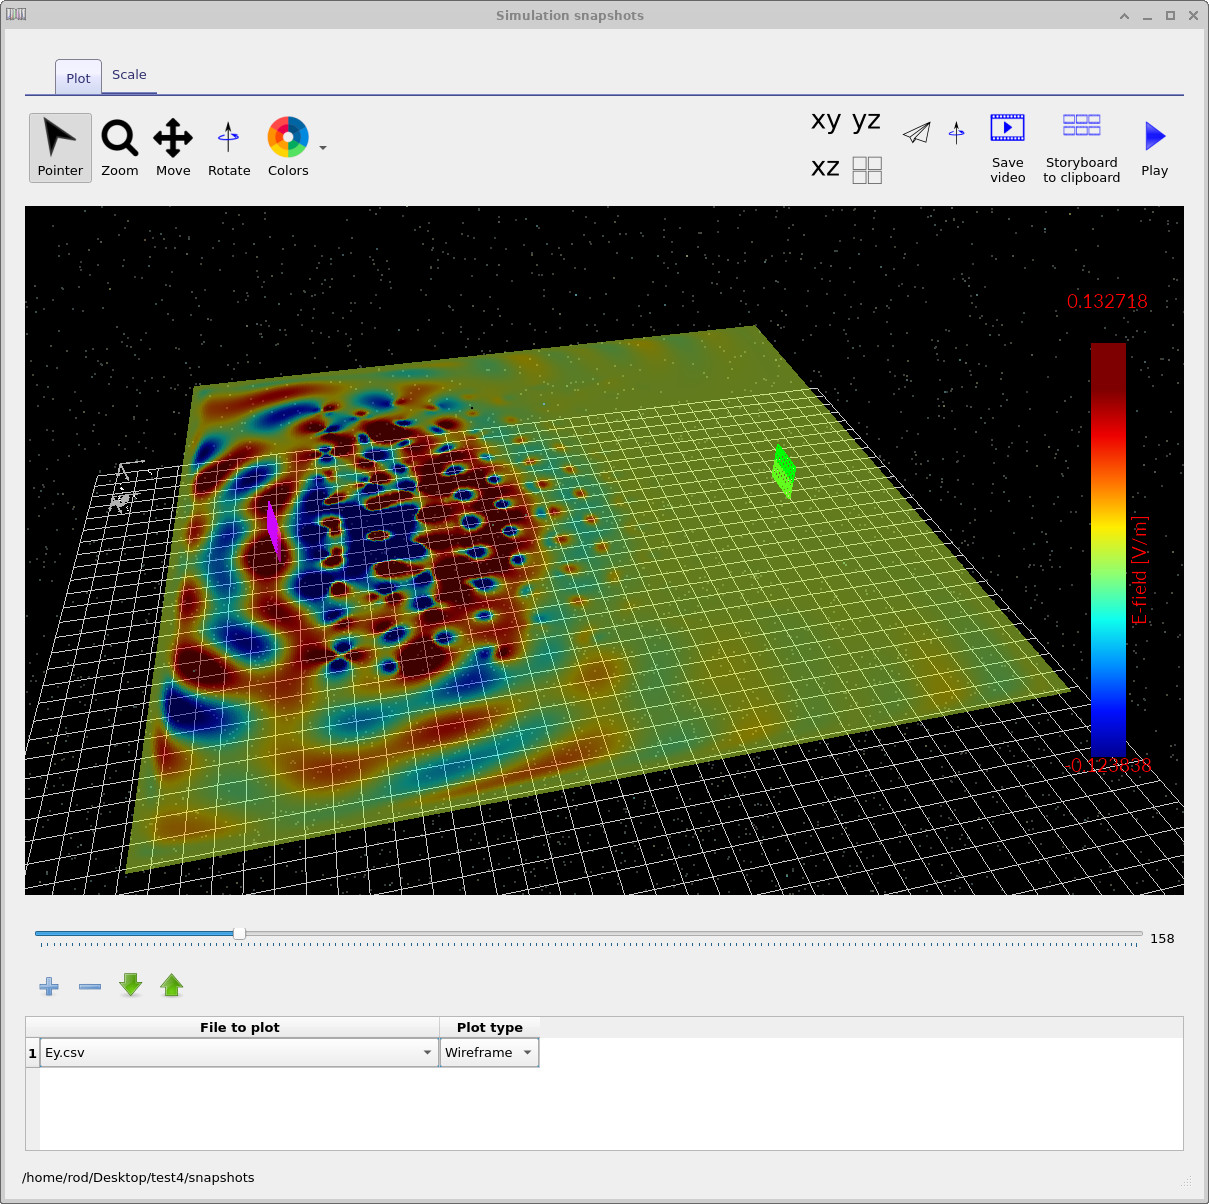Open the Wireframe plot type dropdown
The height and width of the screenshot is (1204, 1209).
click(x=489, y=1052)
